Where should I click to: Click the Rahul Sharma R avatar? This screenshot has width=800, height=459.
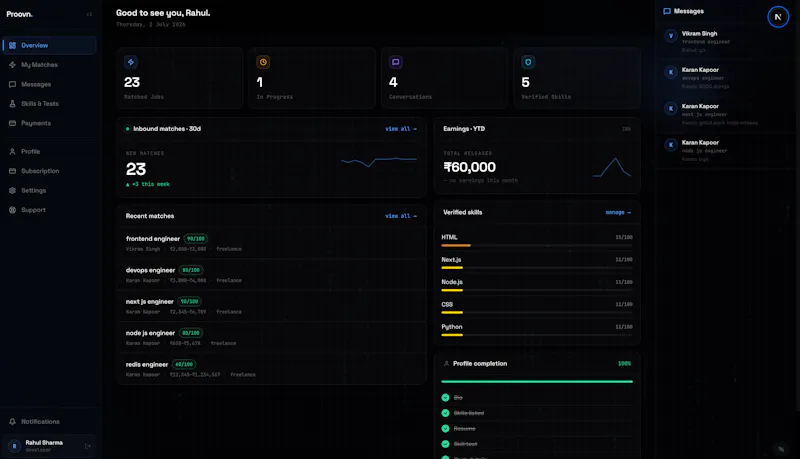pyautogui.click(x=14, y=446)
